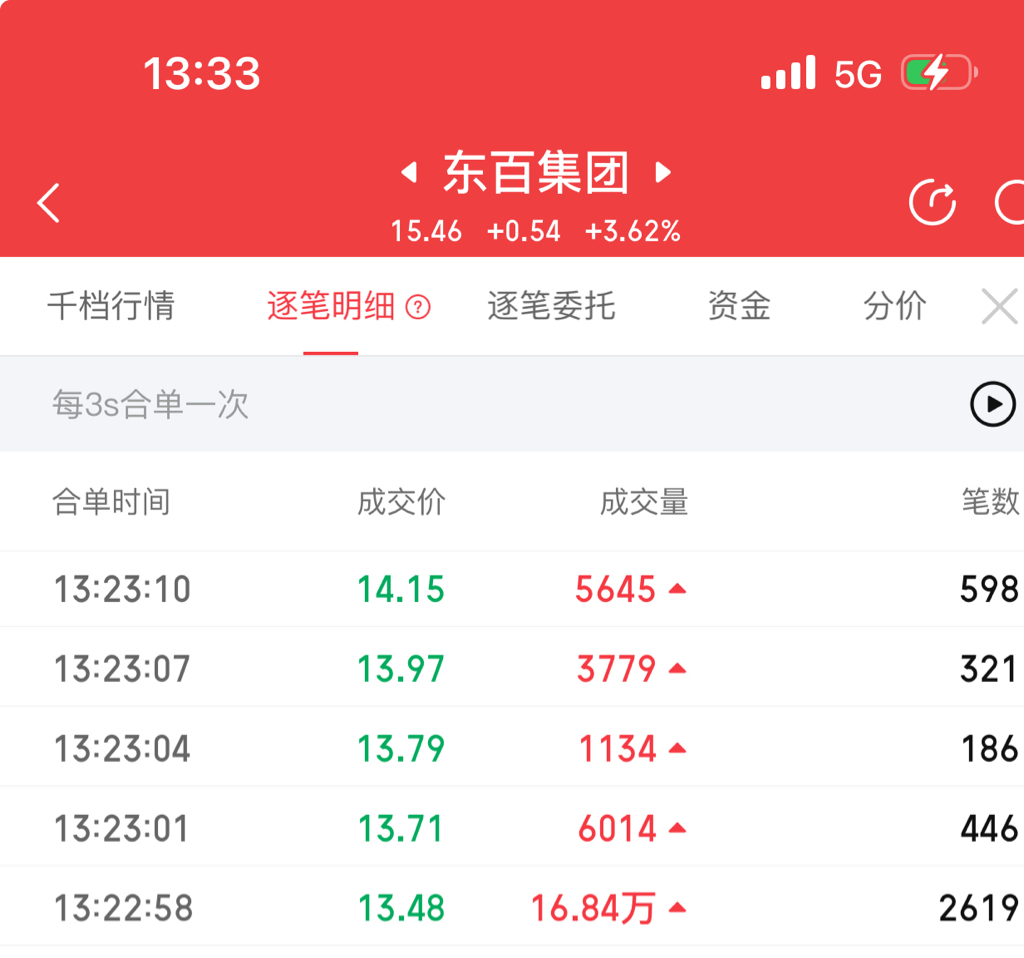Tap the stock title 东百集团
Viewport: 1024px width, 958px height.
coord(536,172)
